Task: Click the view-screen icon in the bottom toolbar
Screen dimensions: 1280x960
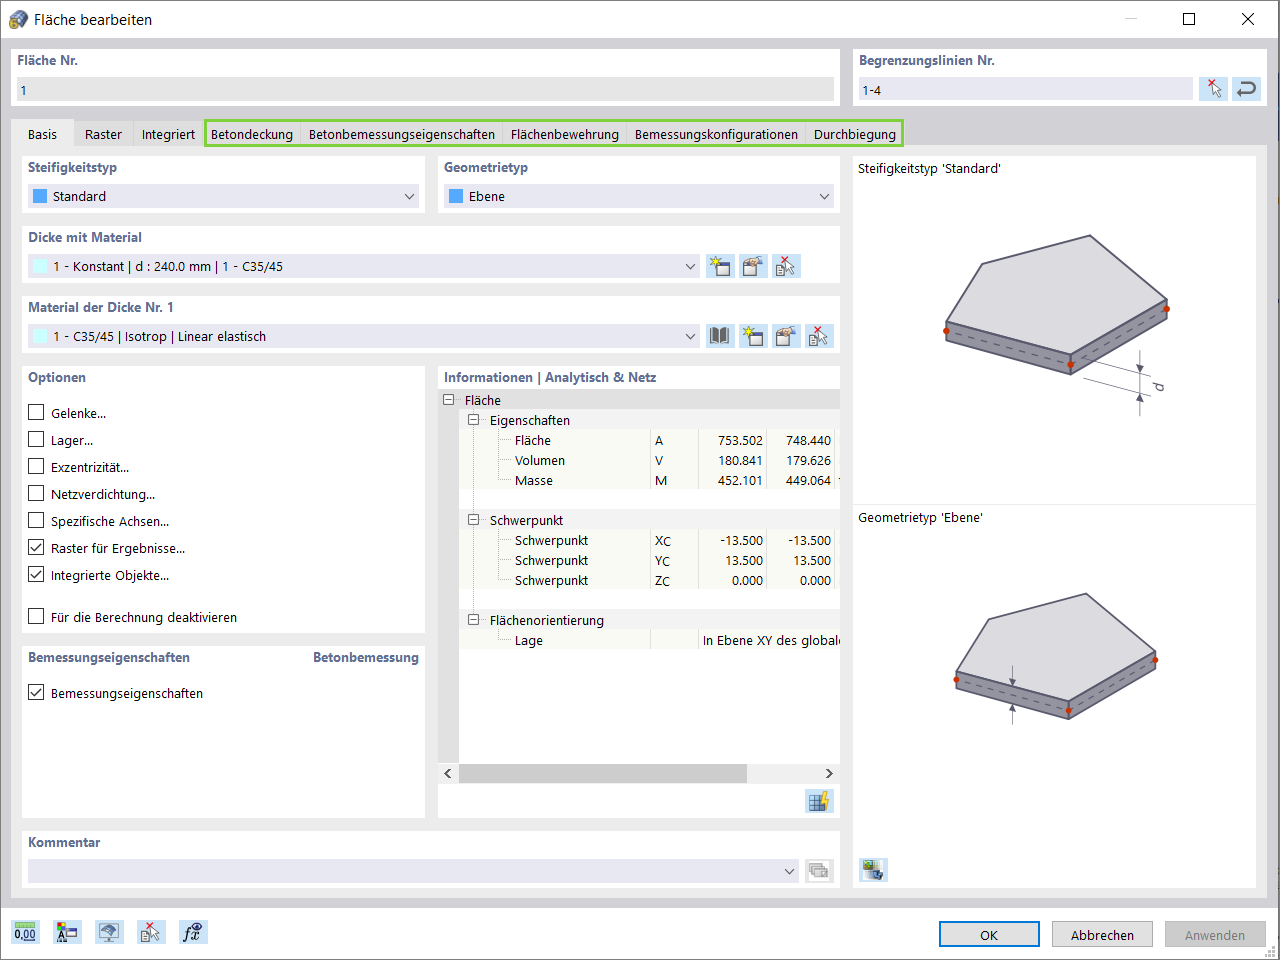Action: tap(109, 932)
